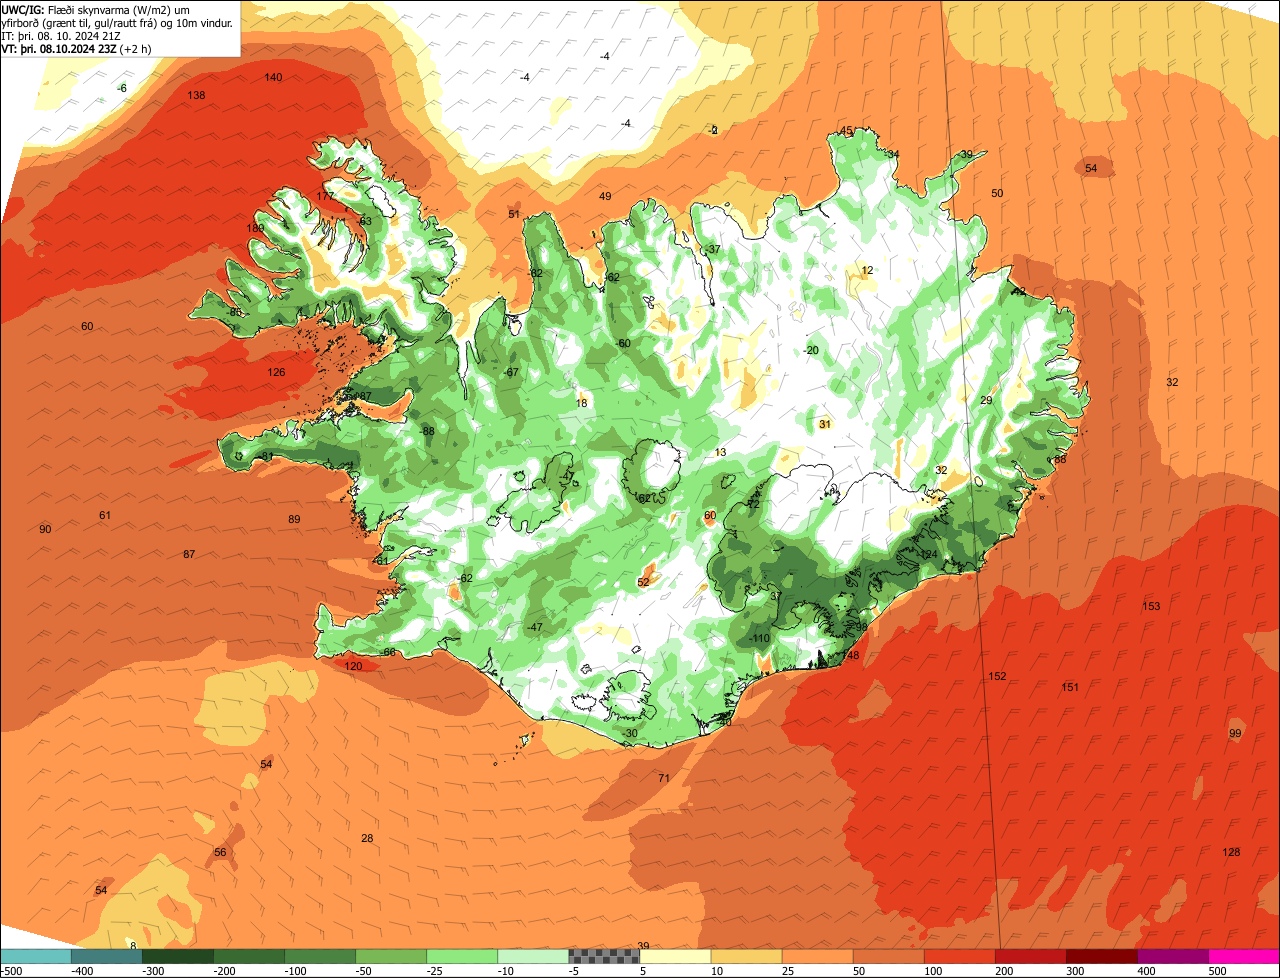Click the red-orange 100 to 200 legend swatch
The image size is (1280, 978).
click(x=958, y=956)
